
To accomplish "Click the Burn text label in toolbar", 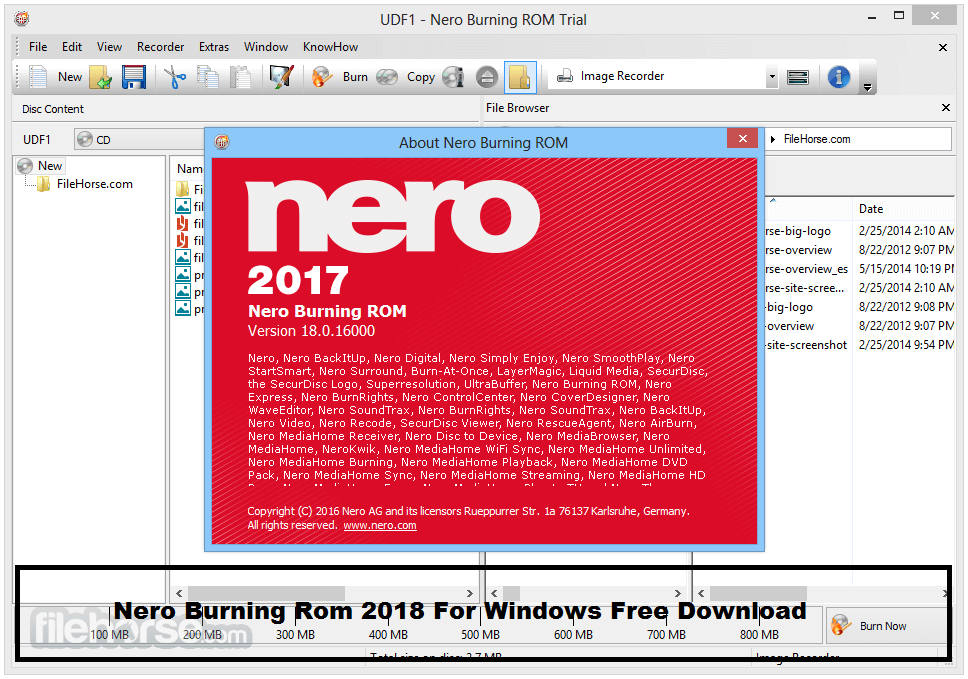I will tap(355, 77).
